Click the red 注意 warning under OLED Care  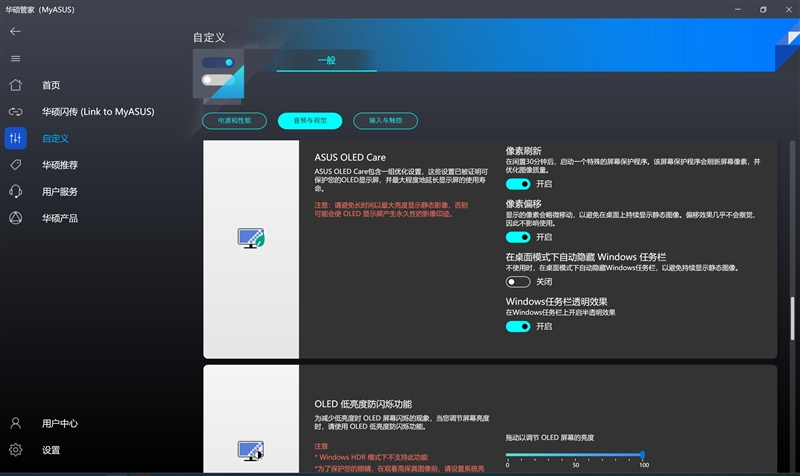pyautogui.click(x=391, y=209)
